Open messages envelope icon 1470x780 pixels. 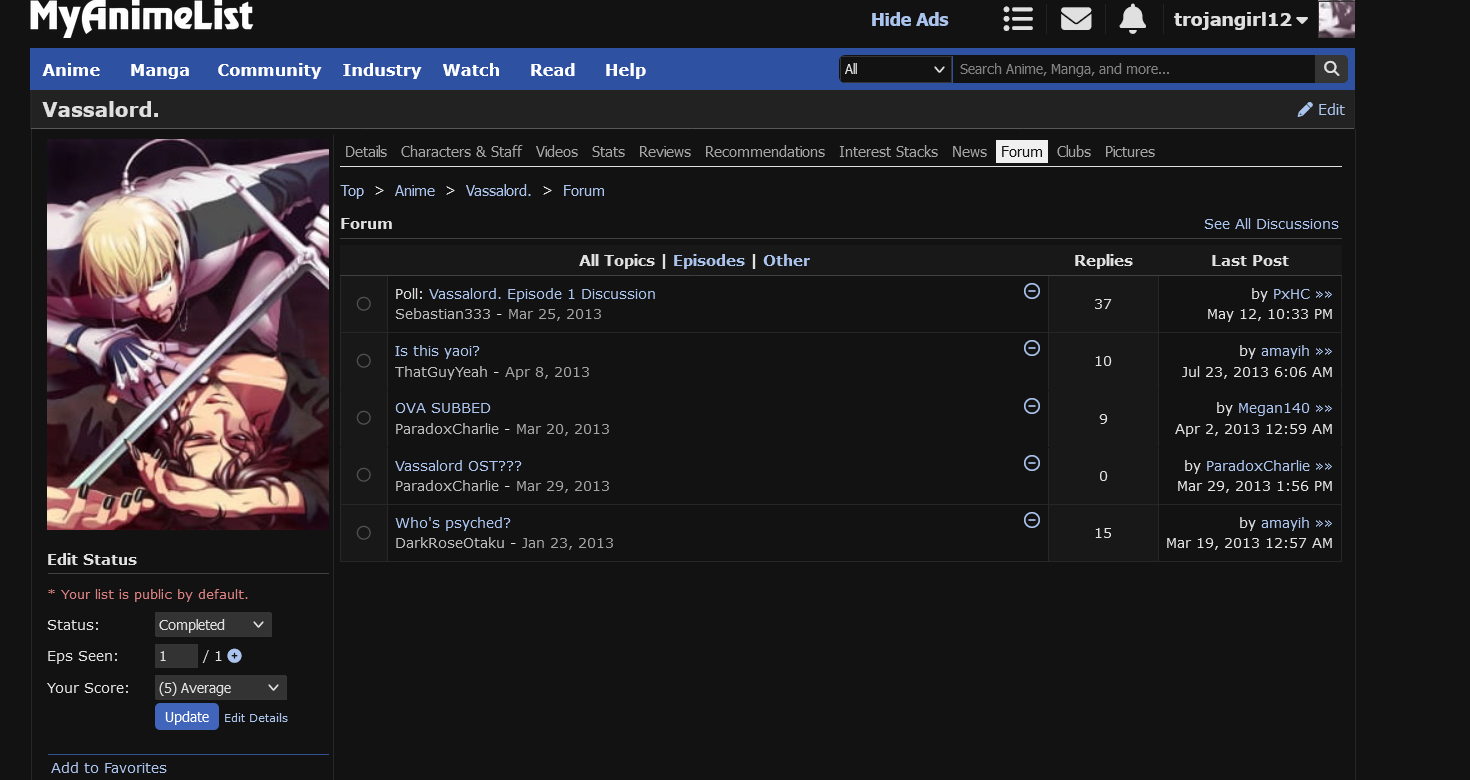point(1076,19)
